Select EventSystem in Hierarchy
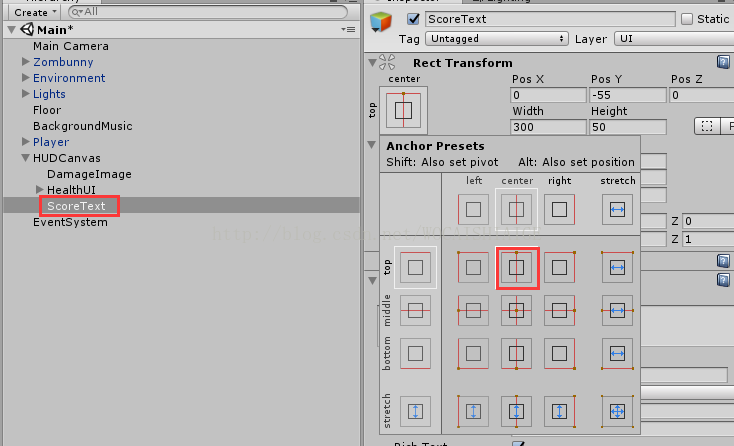734x446 pixels. point(70,222)
